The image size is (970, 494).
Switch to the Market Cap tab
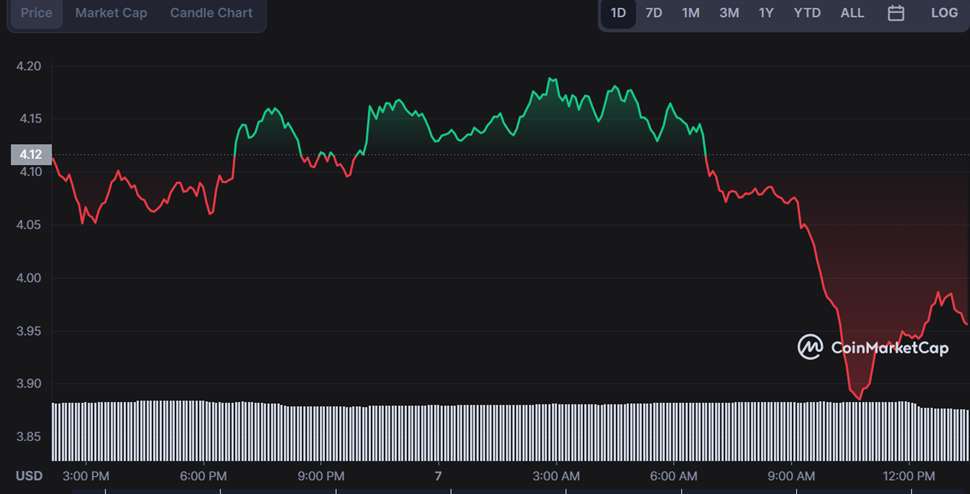click(111, 13)
